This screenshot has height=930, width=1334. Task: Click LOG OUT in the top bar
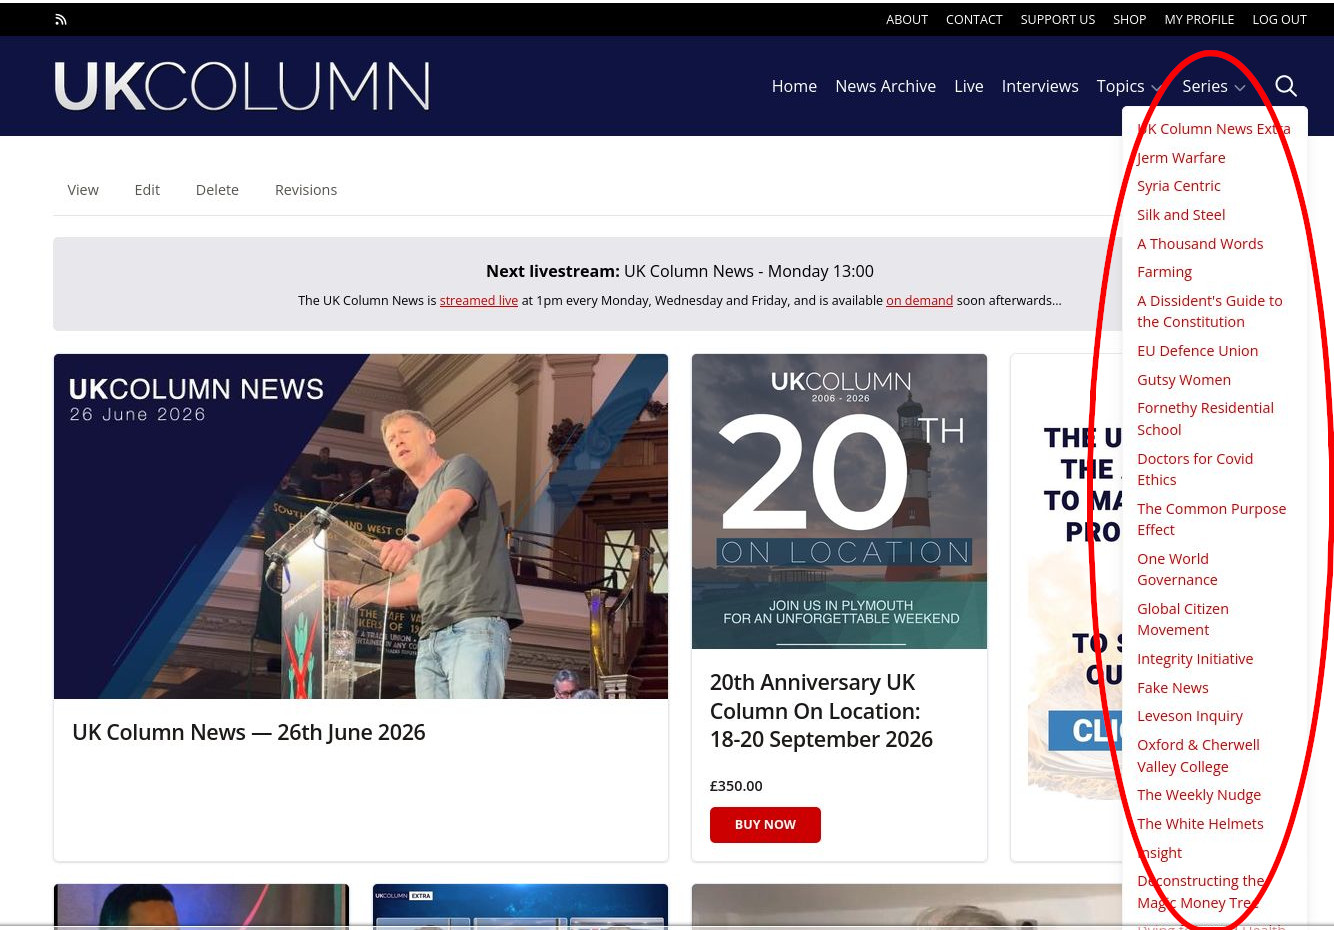pos(1279,19)
